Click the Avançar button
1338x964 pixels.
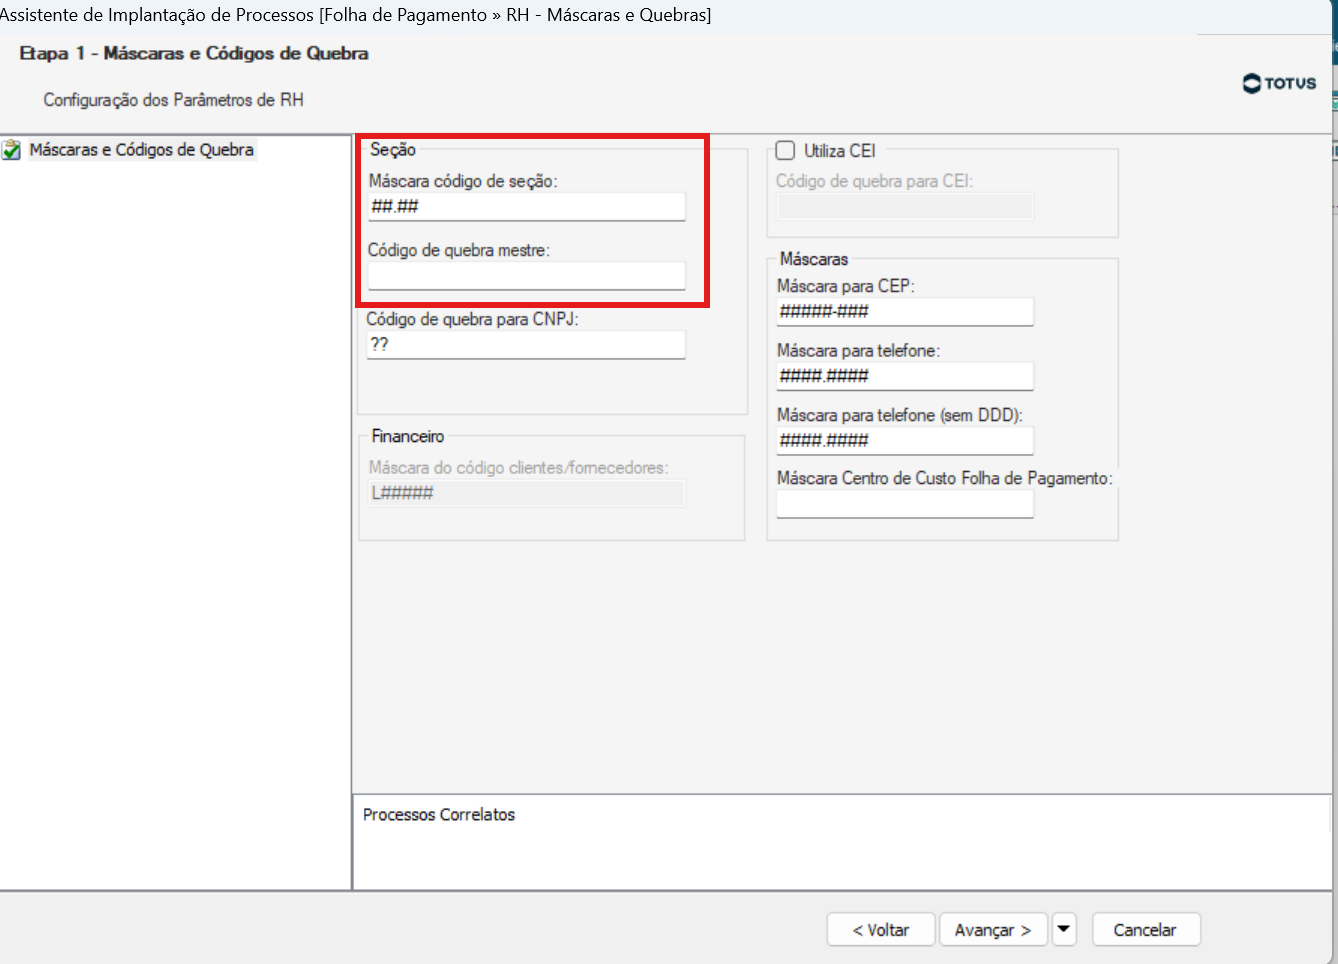coord(993,930)
